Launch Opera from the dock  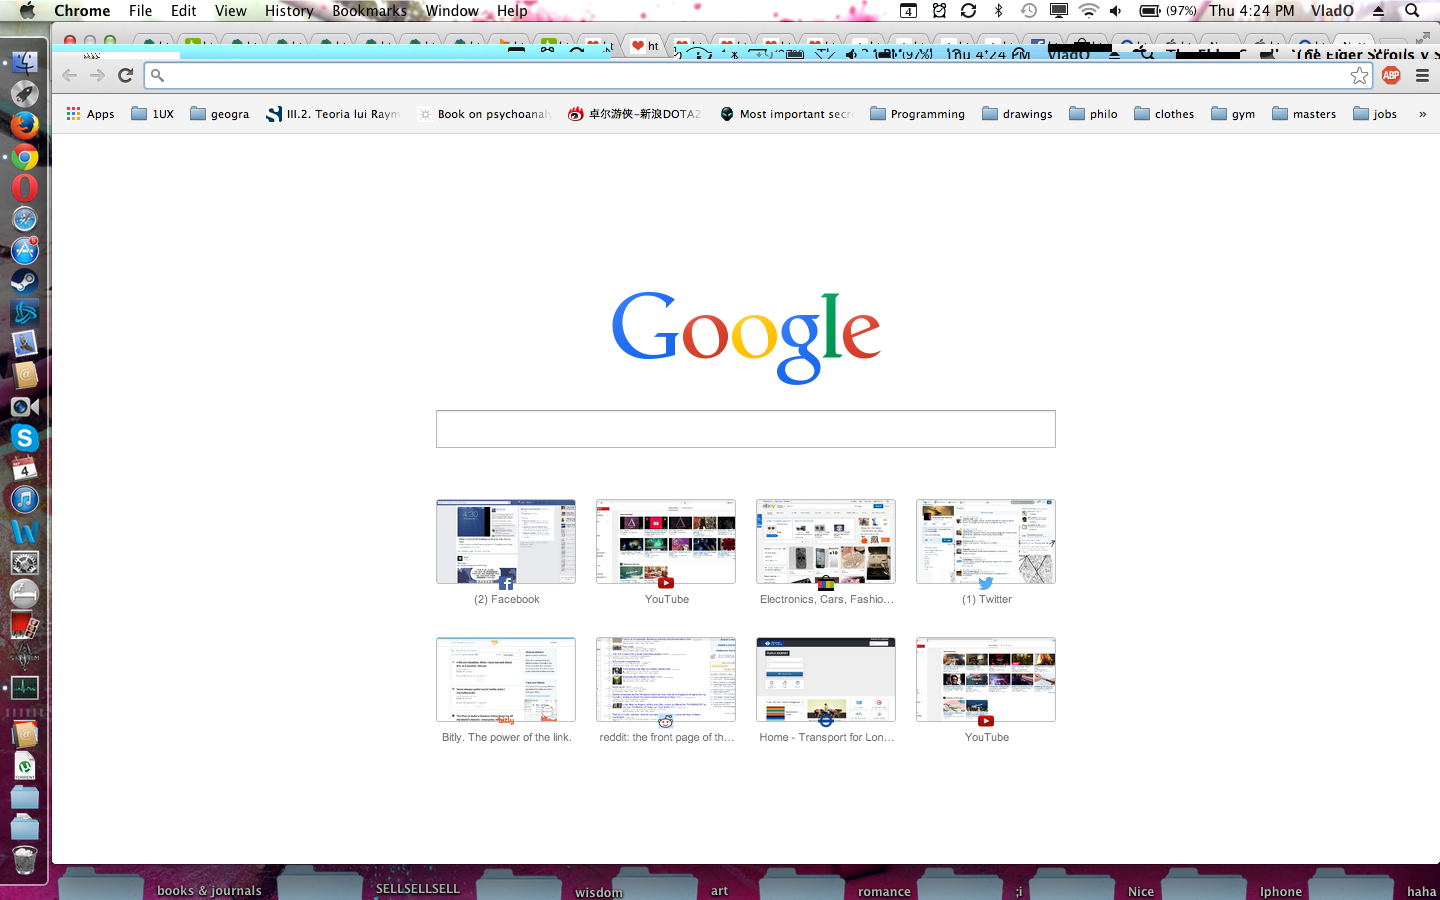pos(24,187)
